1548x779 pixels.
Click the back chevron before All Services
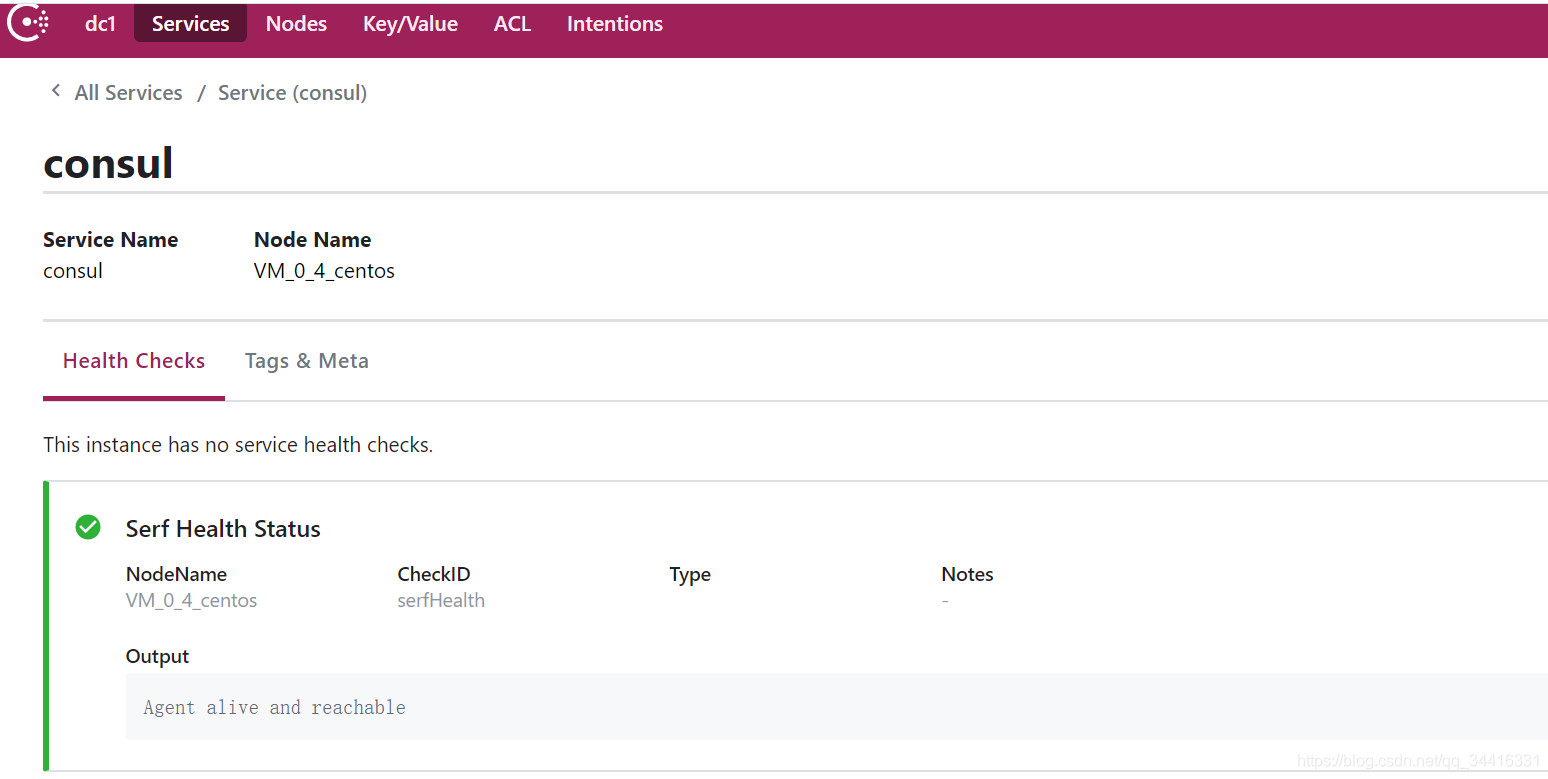[x=56, y=91]
